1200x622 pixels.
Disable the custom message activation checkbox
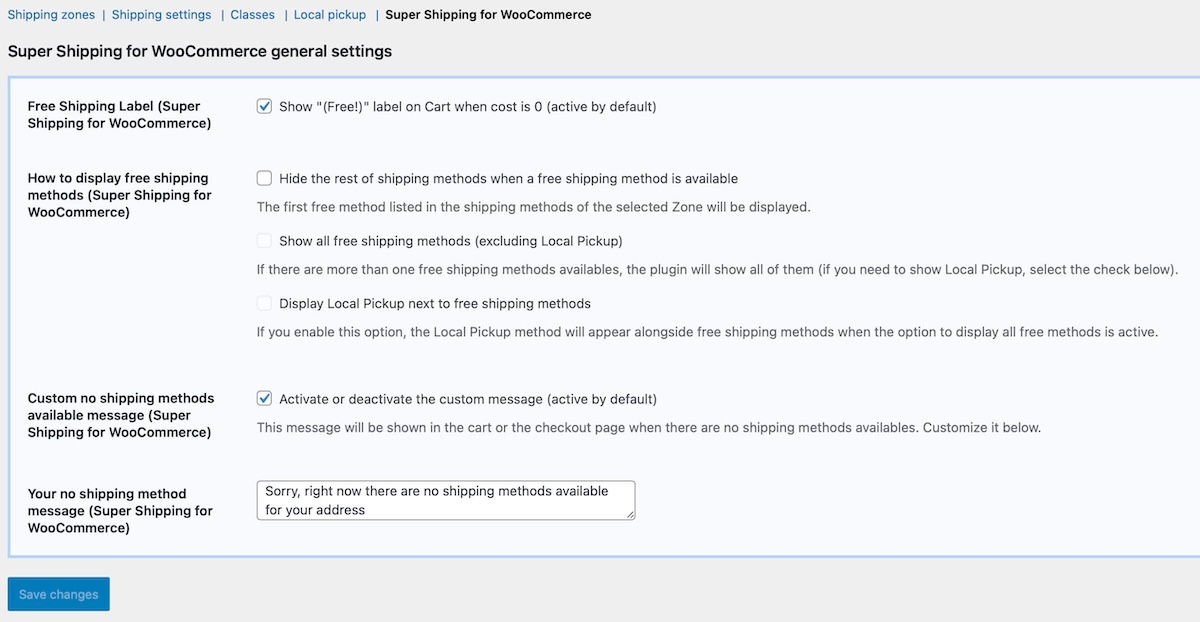265,399
